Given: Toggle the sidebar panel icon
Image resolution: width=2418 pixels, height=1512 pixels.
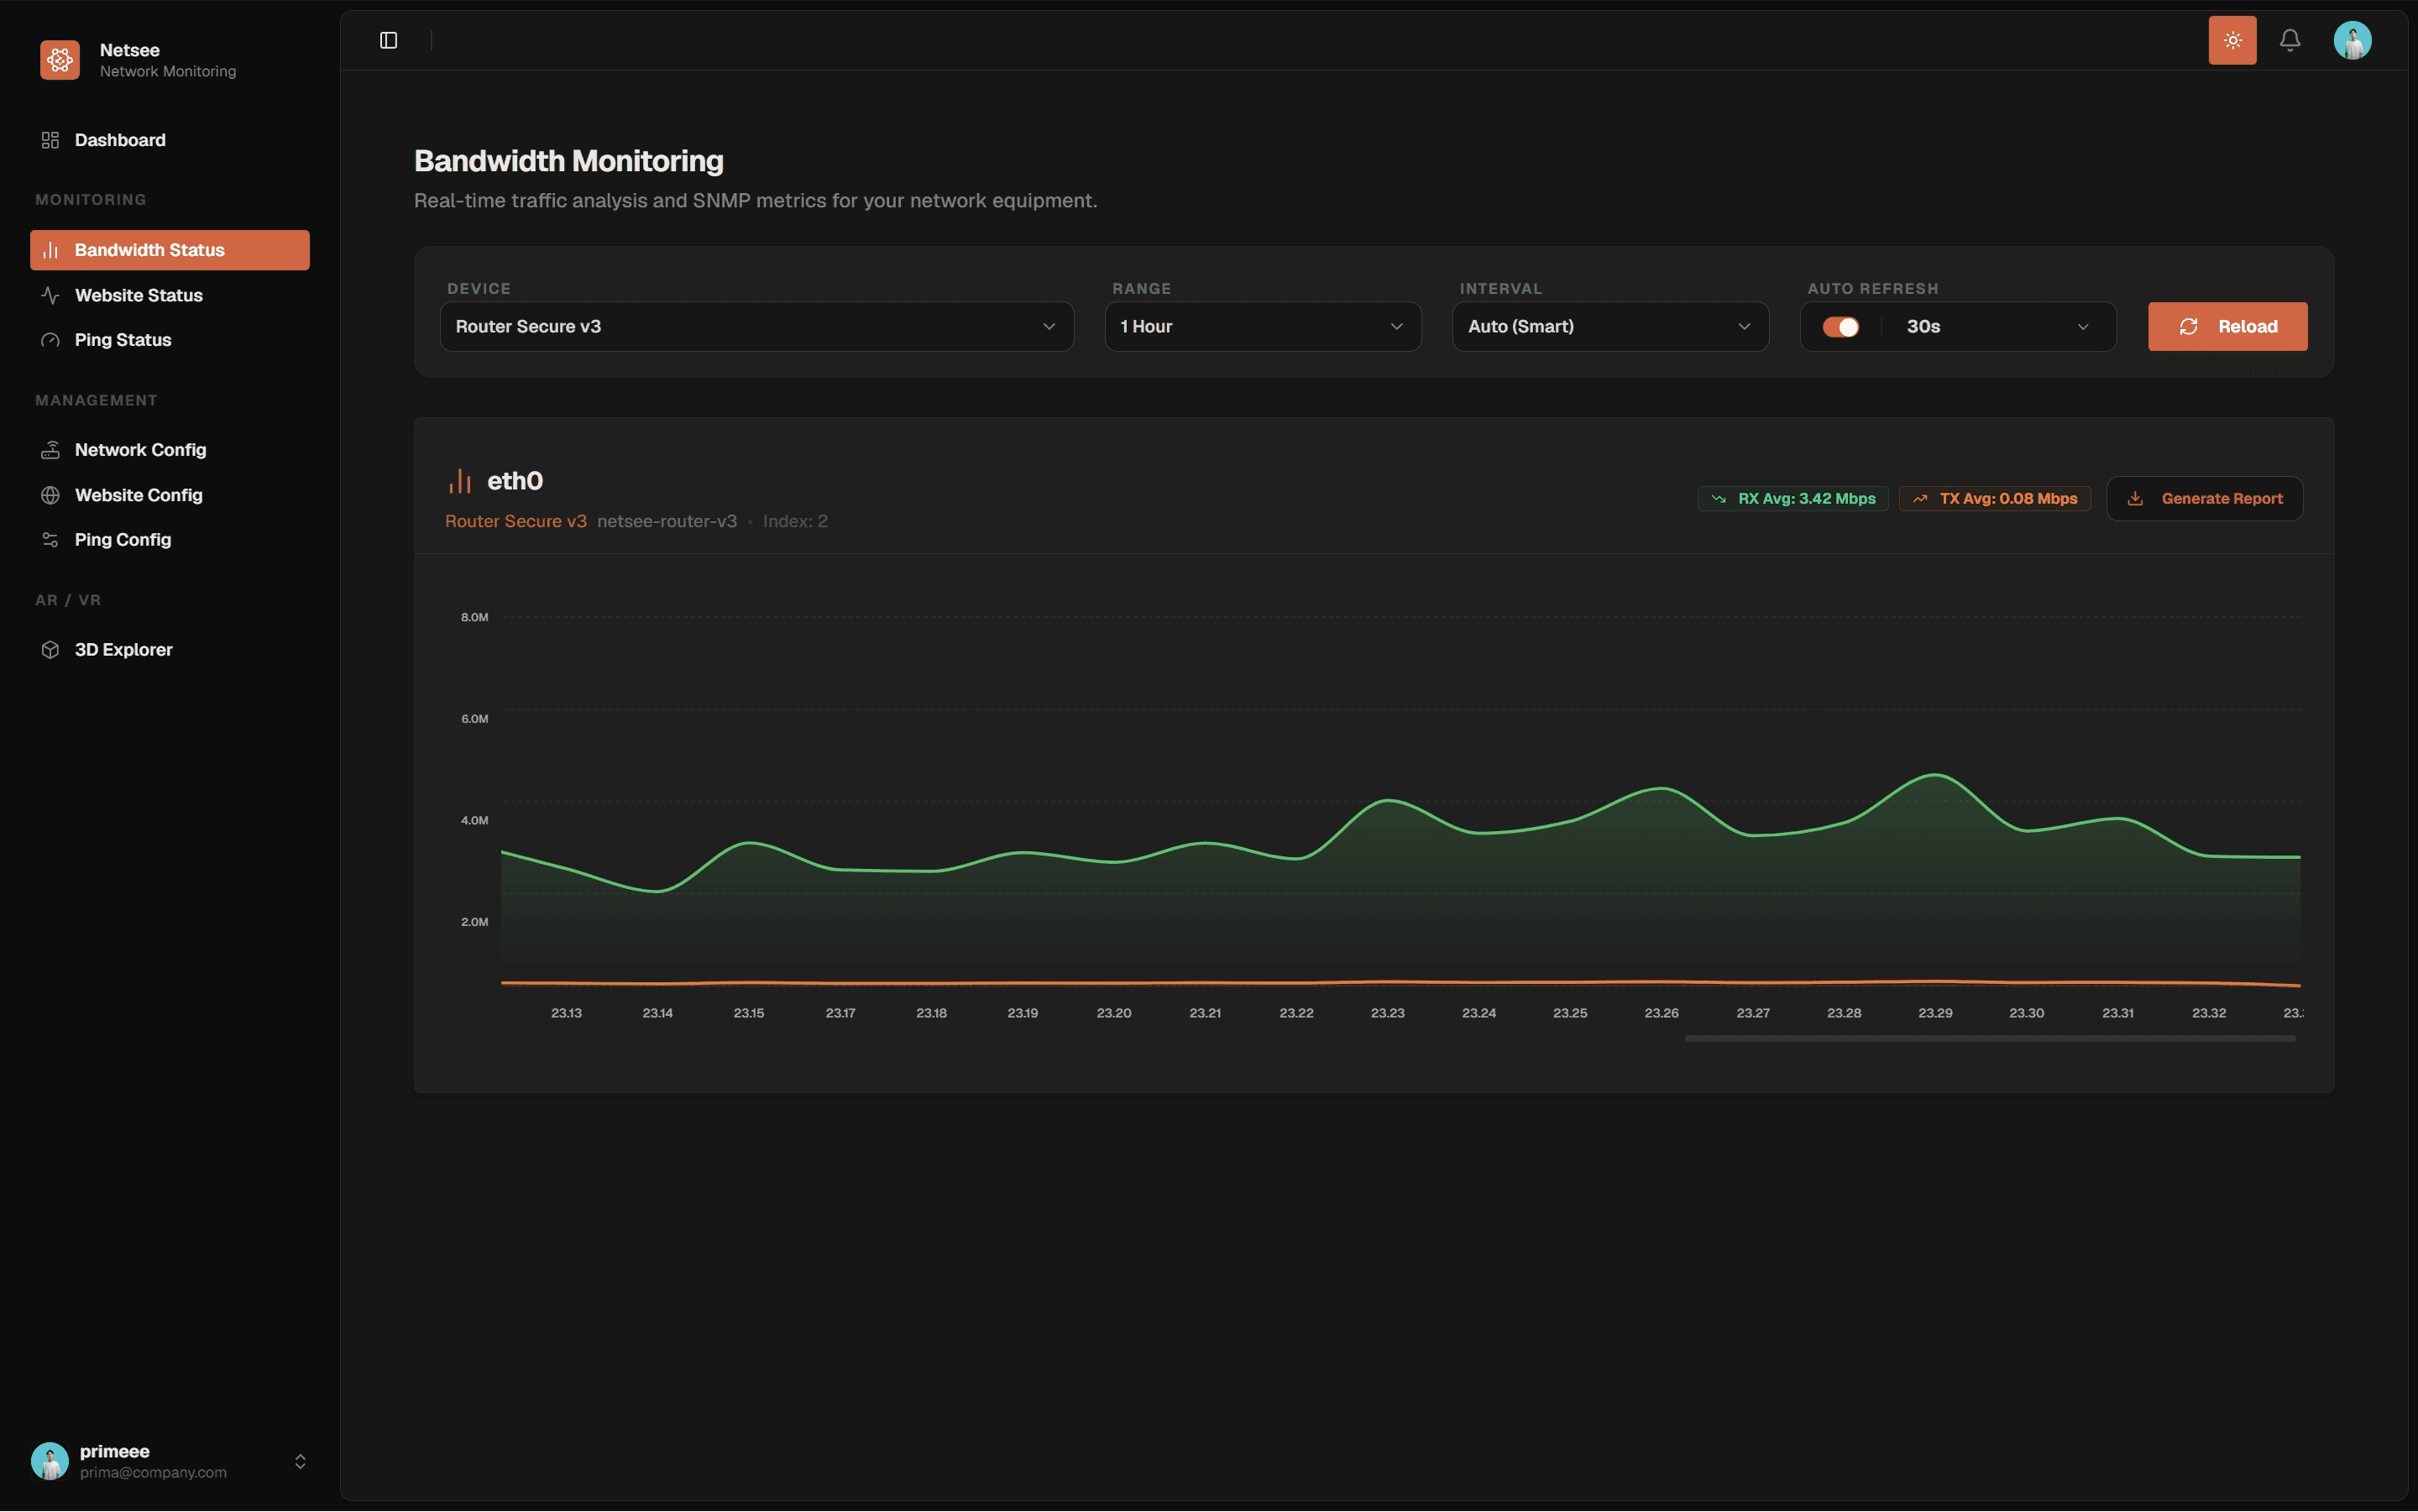Looking at the screenshot, I should [x=389, y=40].
